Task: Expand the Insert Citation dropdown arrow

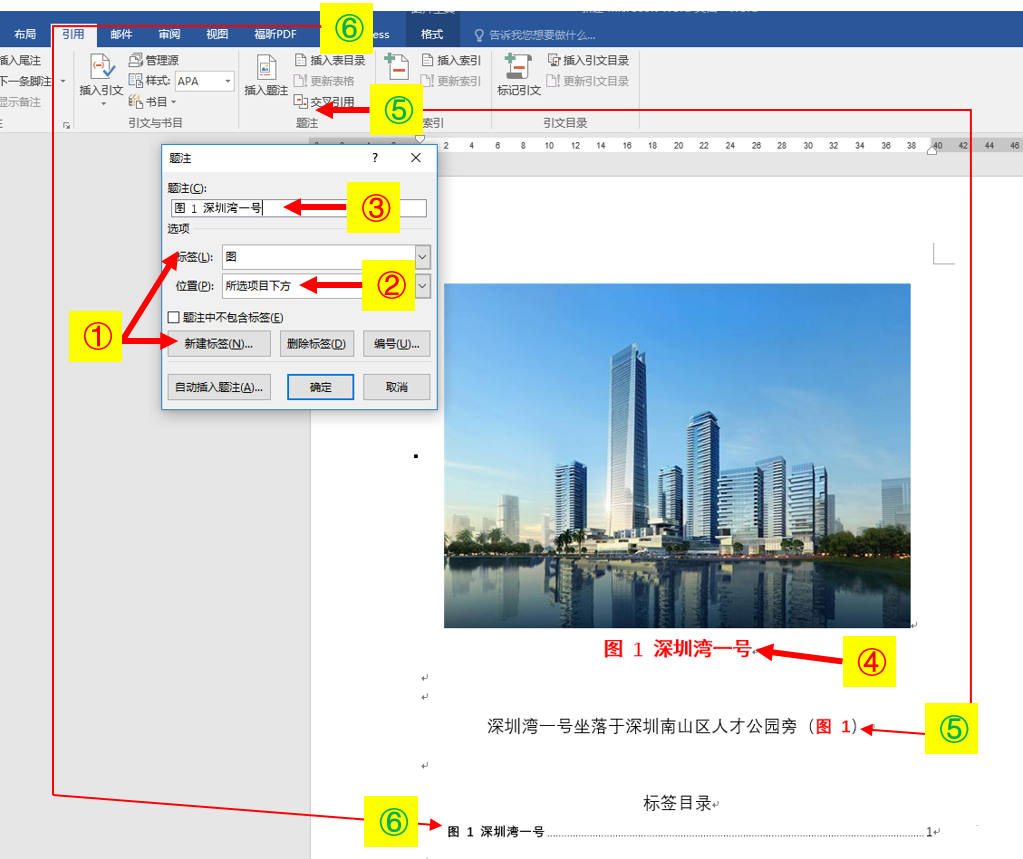Action: click(102, 104)
